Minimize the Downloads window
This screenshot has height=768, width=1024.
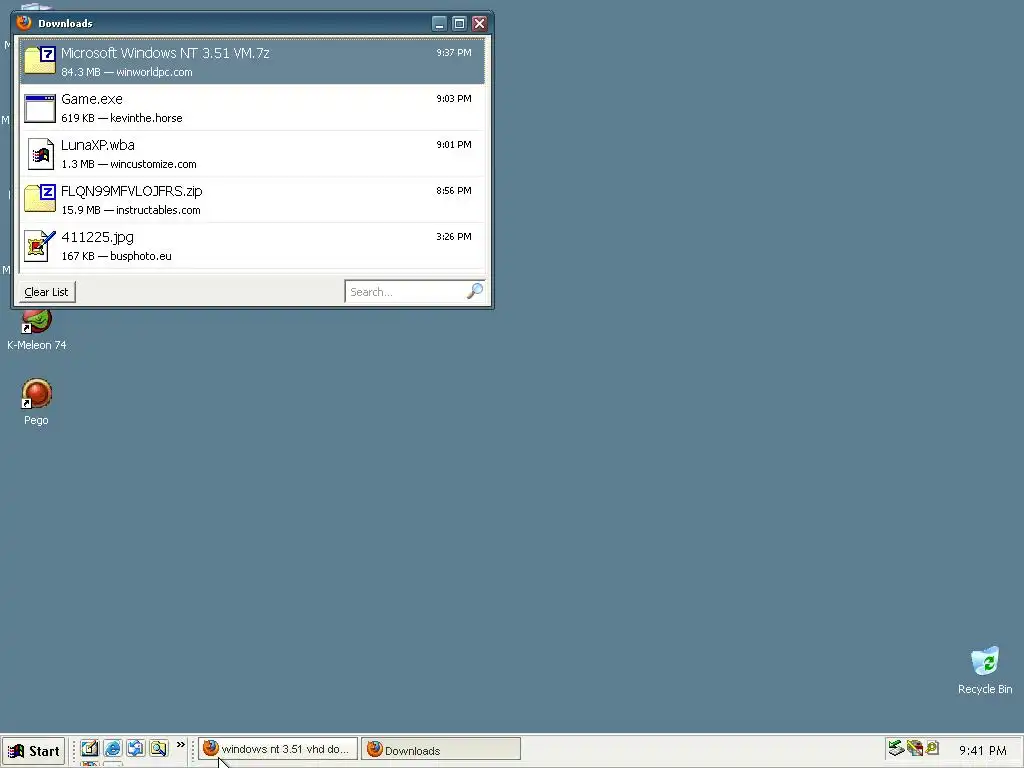[x=440, y=24]
